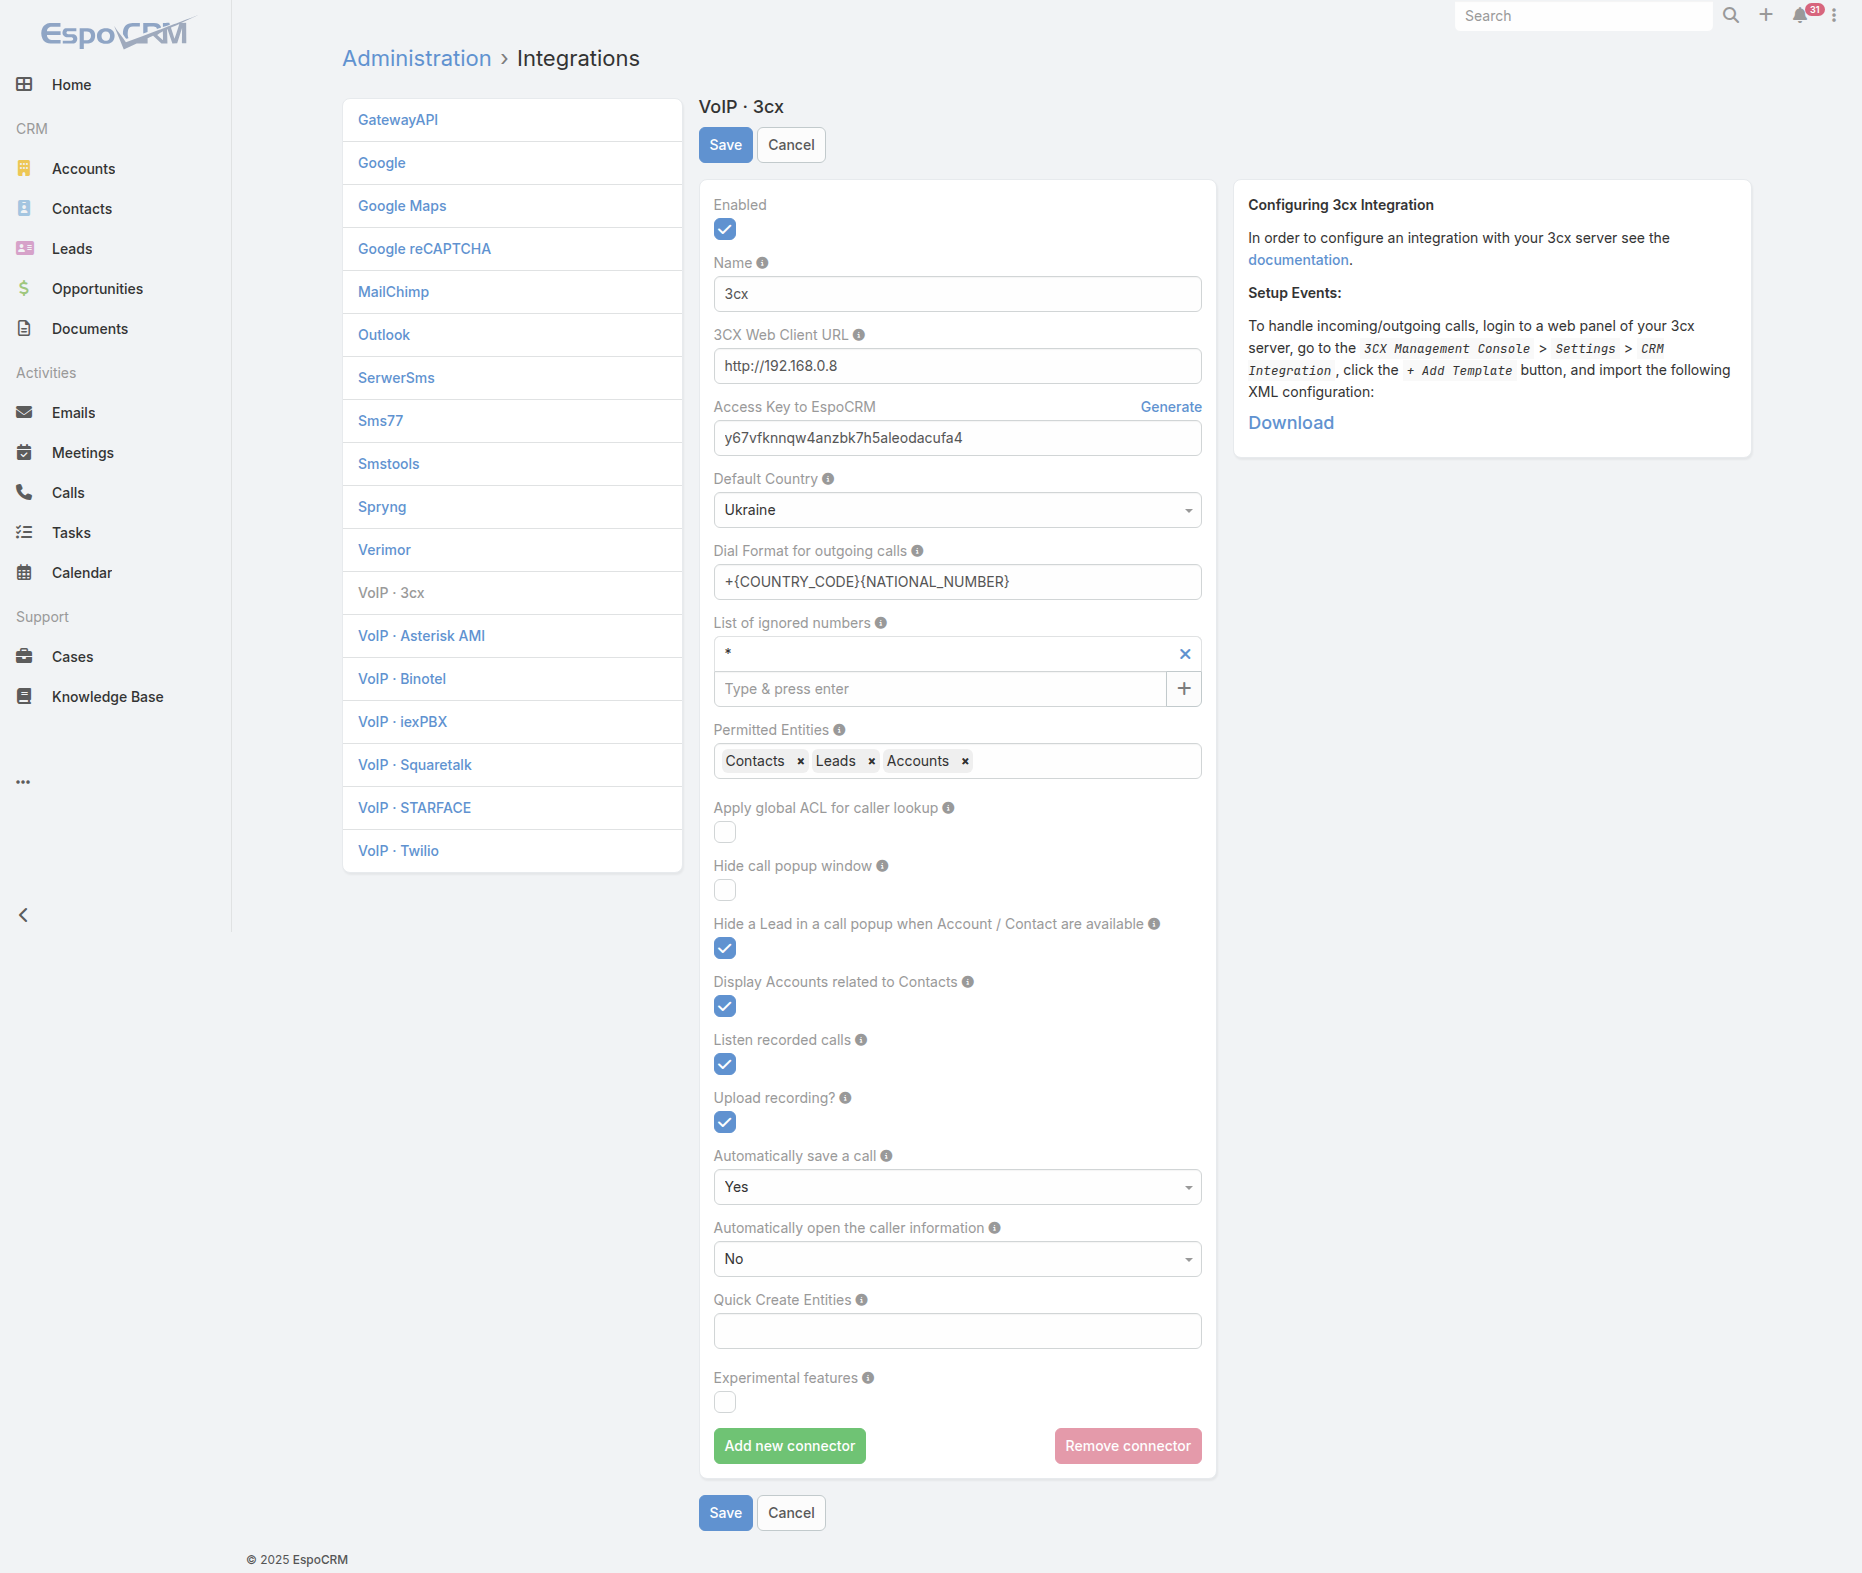Image resolution: width=1862 pixels, height=1573 pixels.
Task: Click the Add new connector button
Action: [789, 1445]
